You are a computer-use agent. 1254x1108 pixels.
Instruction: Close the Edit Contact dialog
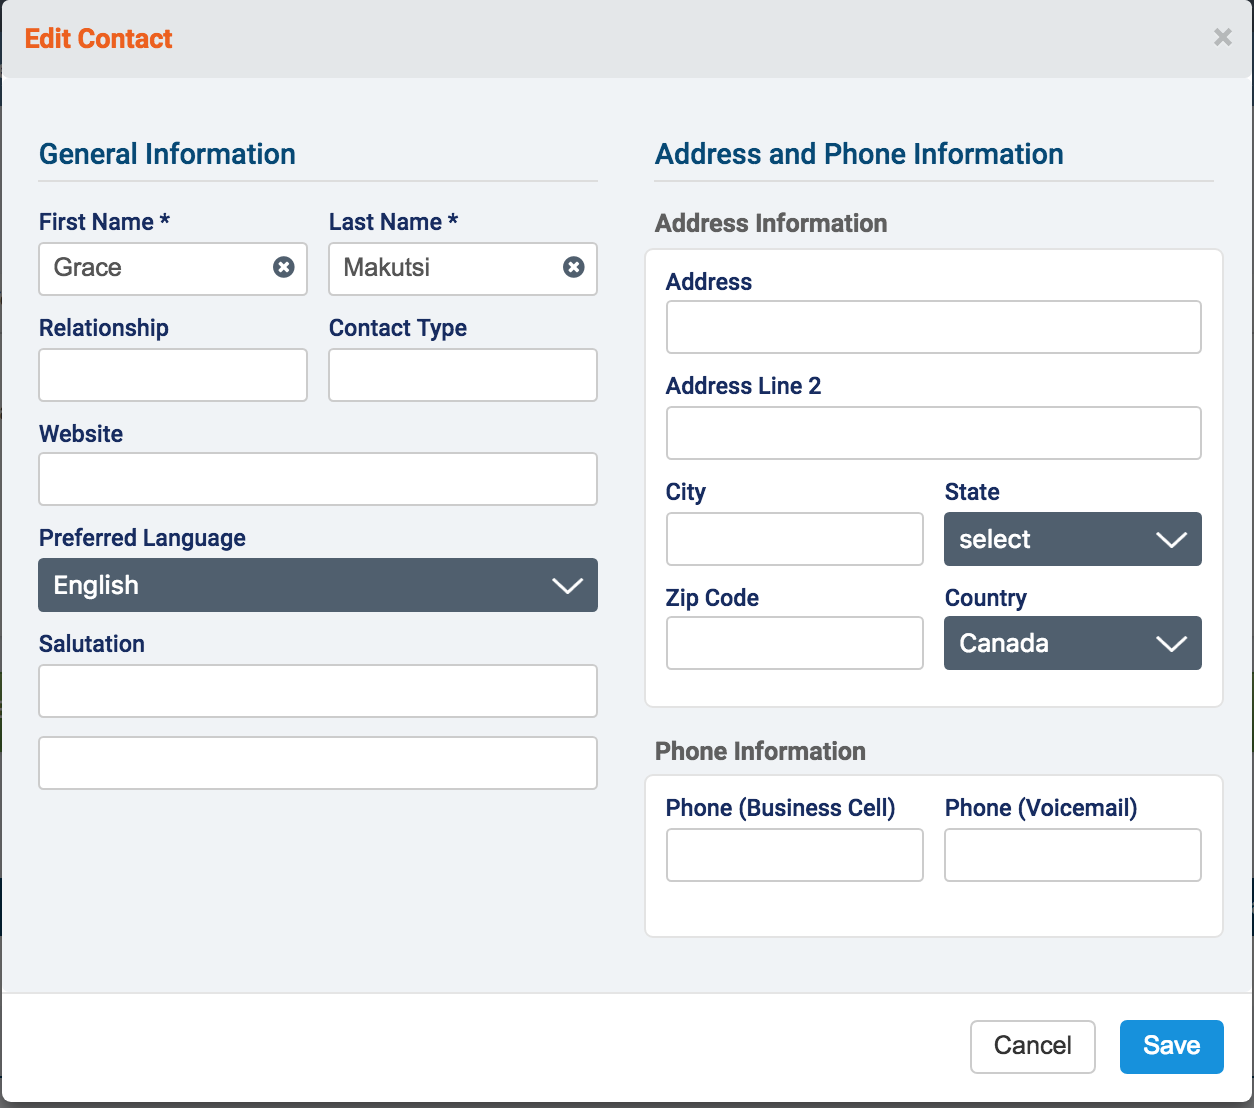tap(1222, 38)
